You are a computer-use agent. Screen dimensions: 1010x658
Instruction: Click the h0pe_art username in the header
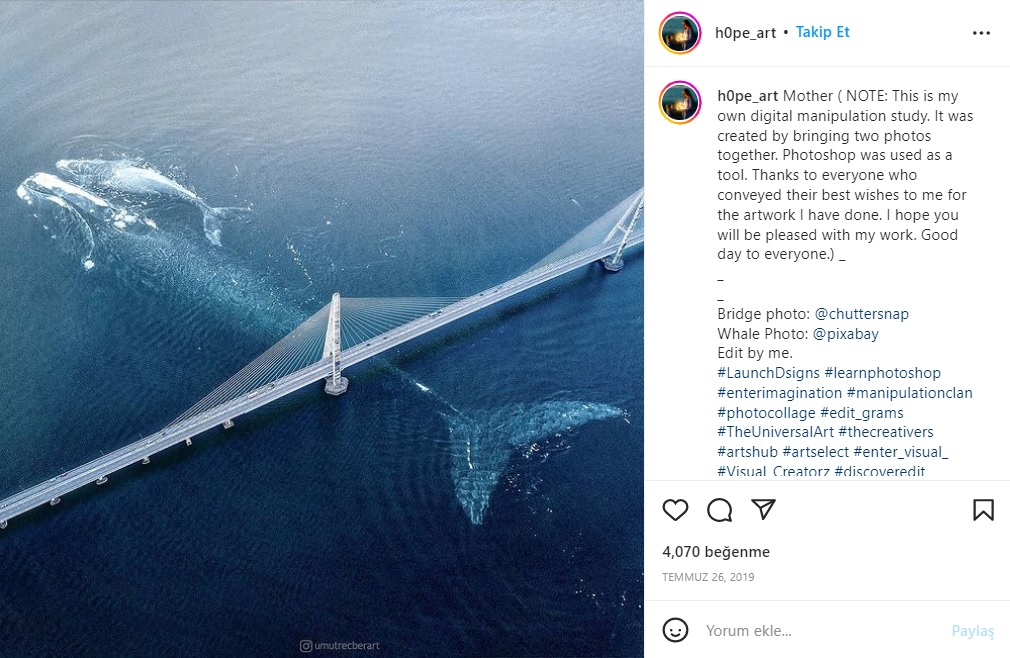pyautogui.click(x=745, y=33)
